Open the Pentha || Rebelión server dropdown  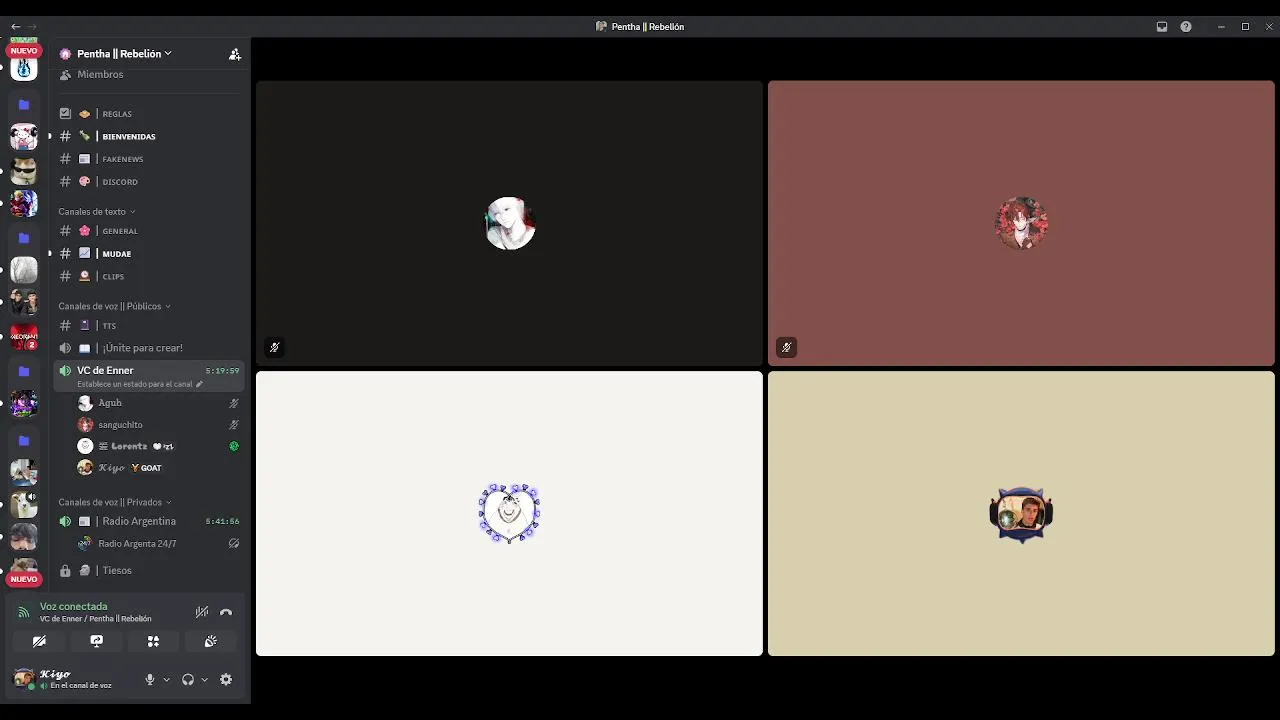tap(124, 54)
